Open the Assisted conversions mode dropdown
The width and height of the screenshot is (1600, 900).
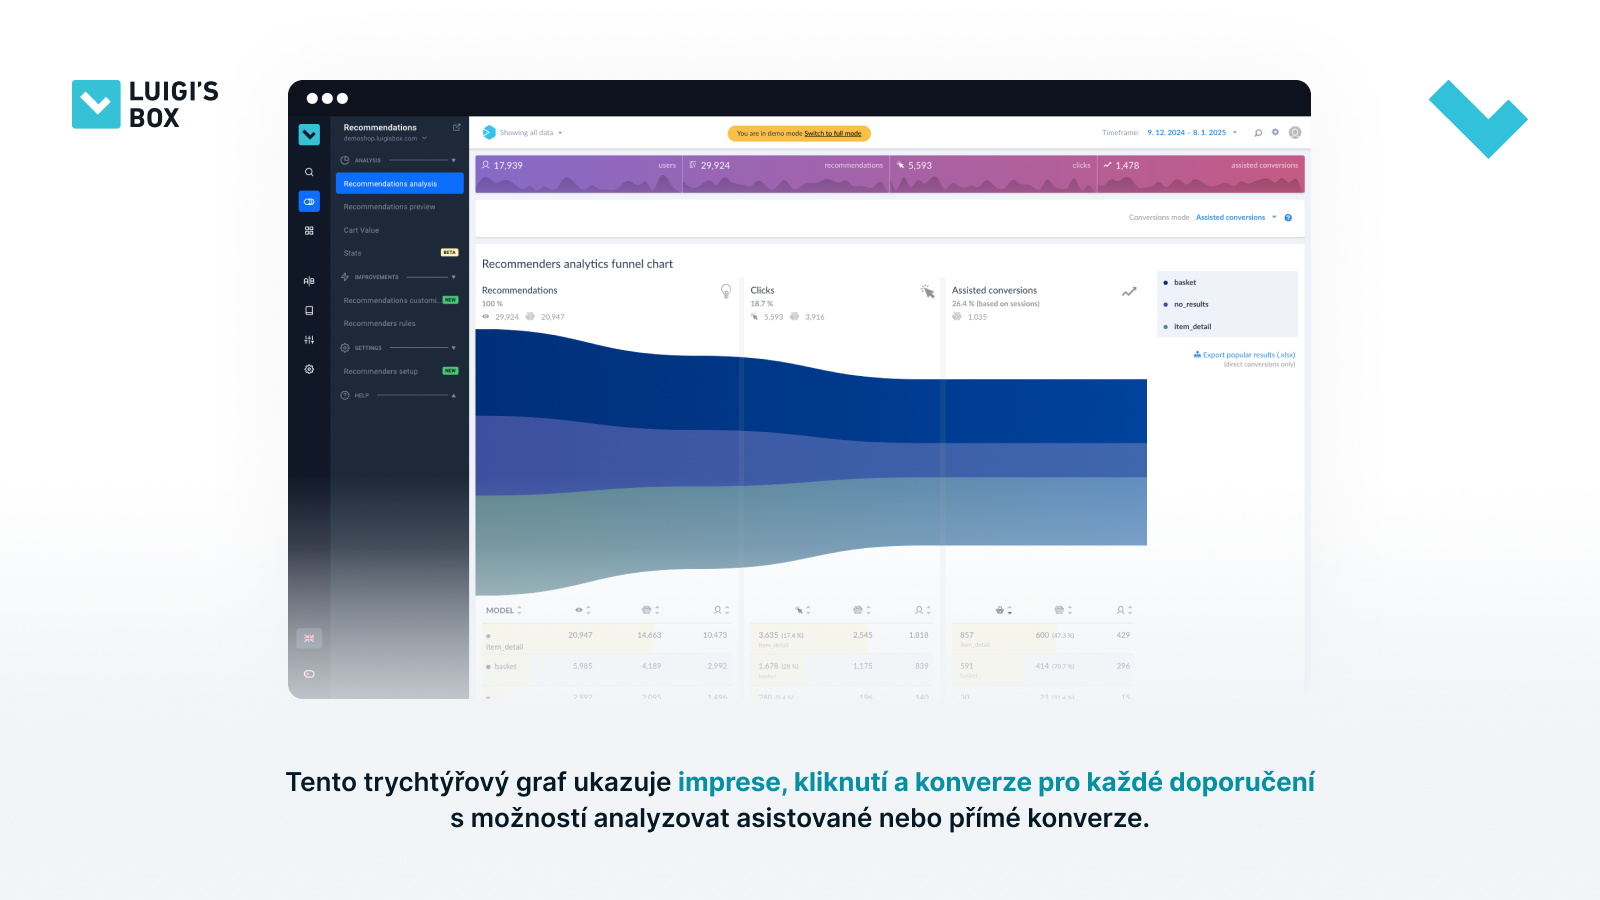[1236, 217]
